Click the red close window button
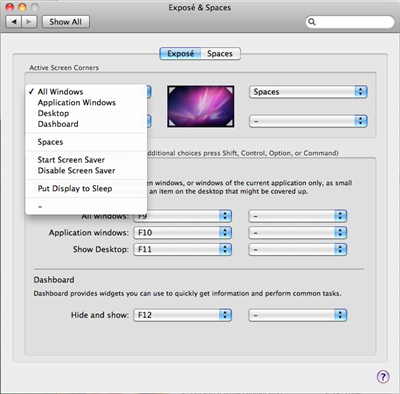Screen dimensions: 400x394 pyautogui.click(x=10, y=7)
